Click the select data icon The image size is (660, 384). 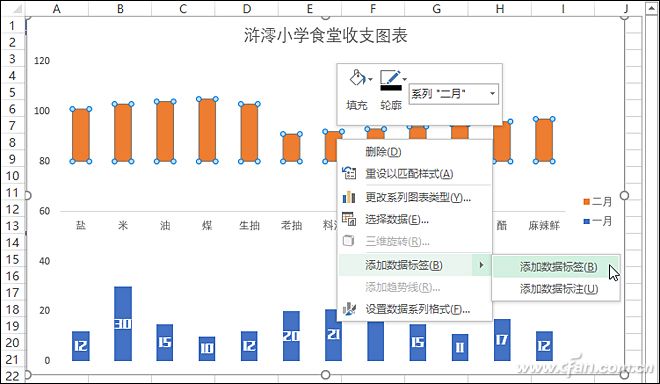click(349, 219)
